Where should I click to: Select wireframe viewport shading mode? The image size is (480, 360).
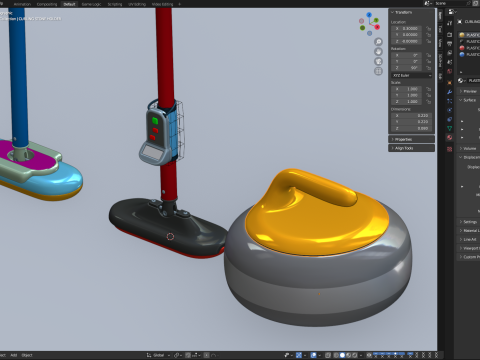point(336,355)
